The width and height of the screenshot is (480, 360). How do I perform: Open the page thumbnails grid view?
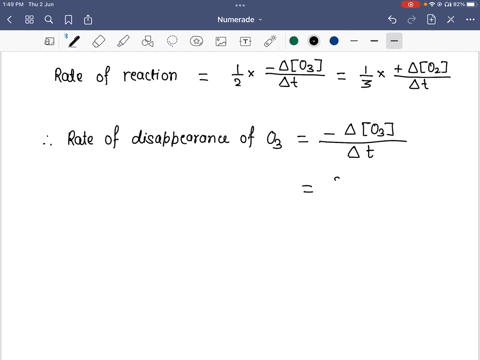29,20
